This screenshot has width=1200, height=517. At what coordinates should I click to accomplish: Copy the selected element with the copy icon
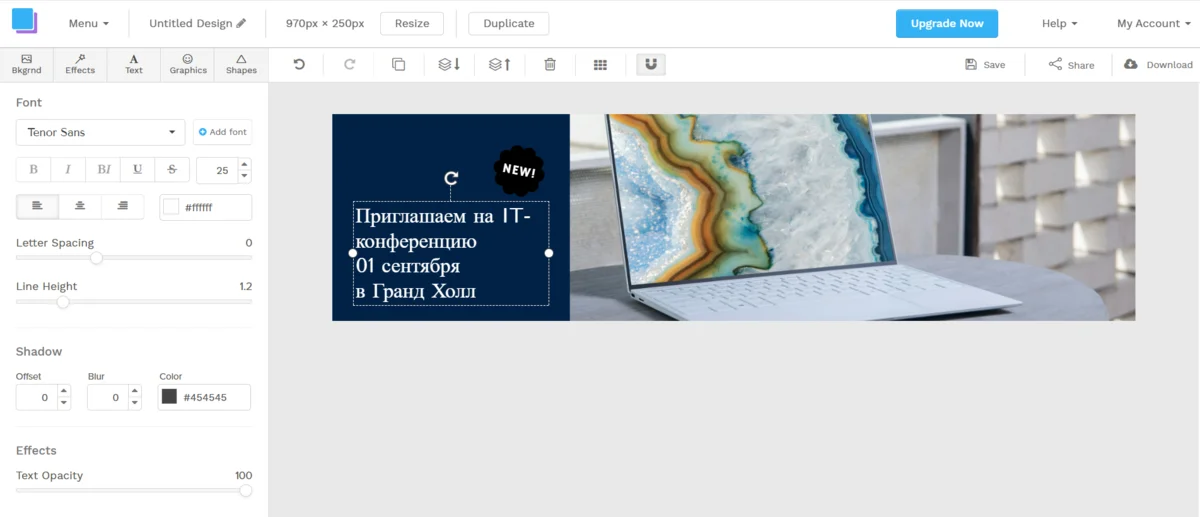point(398,64)
